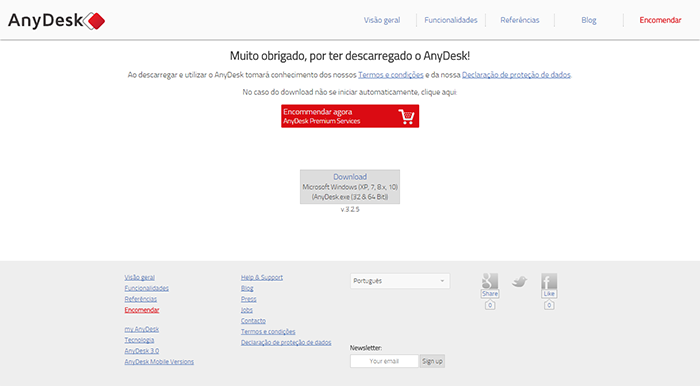Open footer Visão geral link
Viewport: 700px width, 386px height.
tap(139, 278)
